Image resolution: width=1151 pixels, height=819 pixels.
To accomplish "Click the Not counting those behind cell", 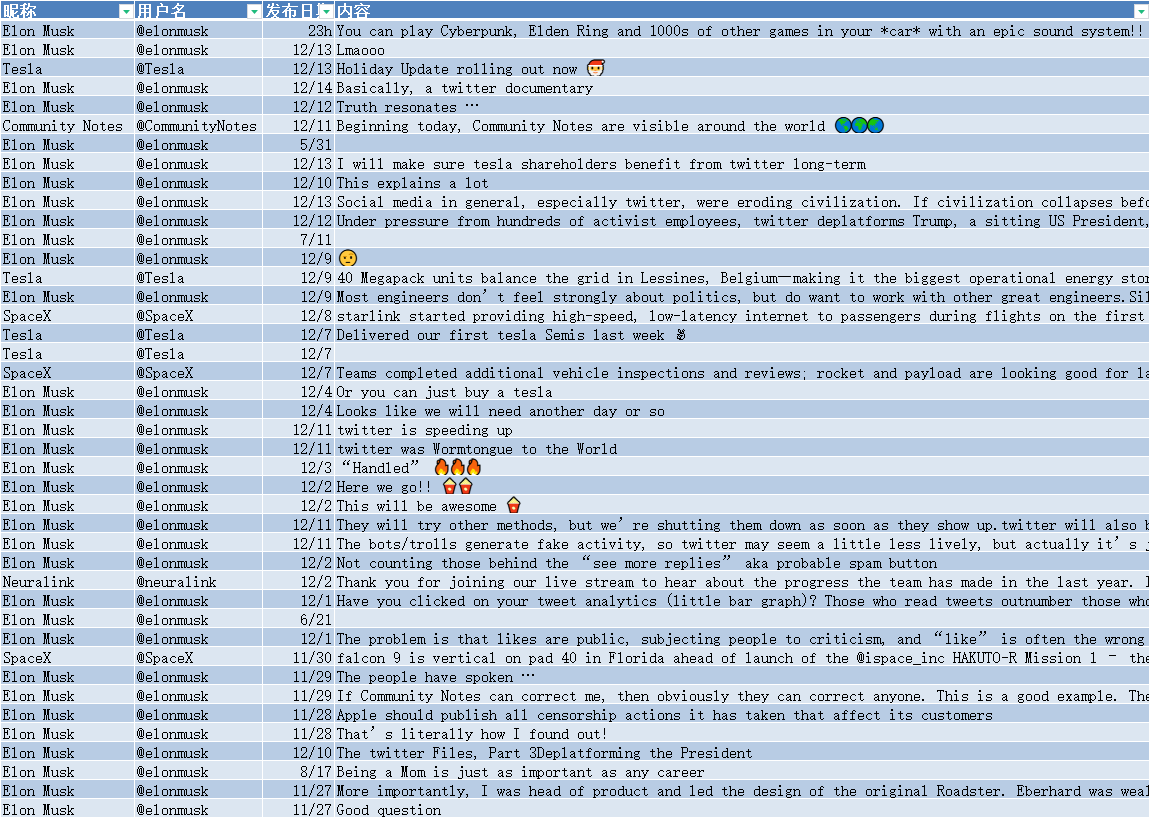I will coord(742,564).
